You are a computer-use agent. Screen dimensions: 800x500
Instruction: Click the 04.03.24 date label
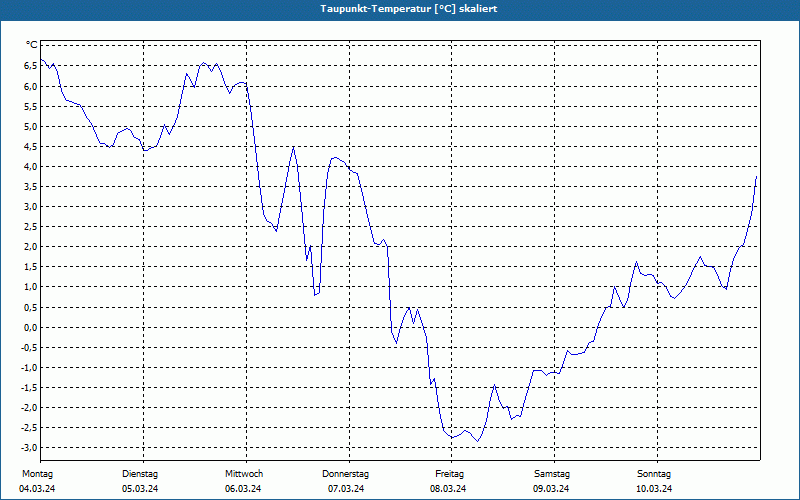(37, 489)
